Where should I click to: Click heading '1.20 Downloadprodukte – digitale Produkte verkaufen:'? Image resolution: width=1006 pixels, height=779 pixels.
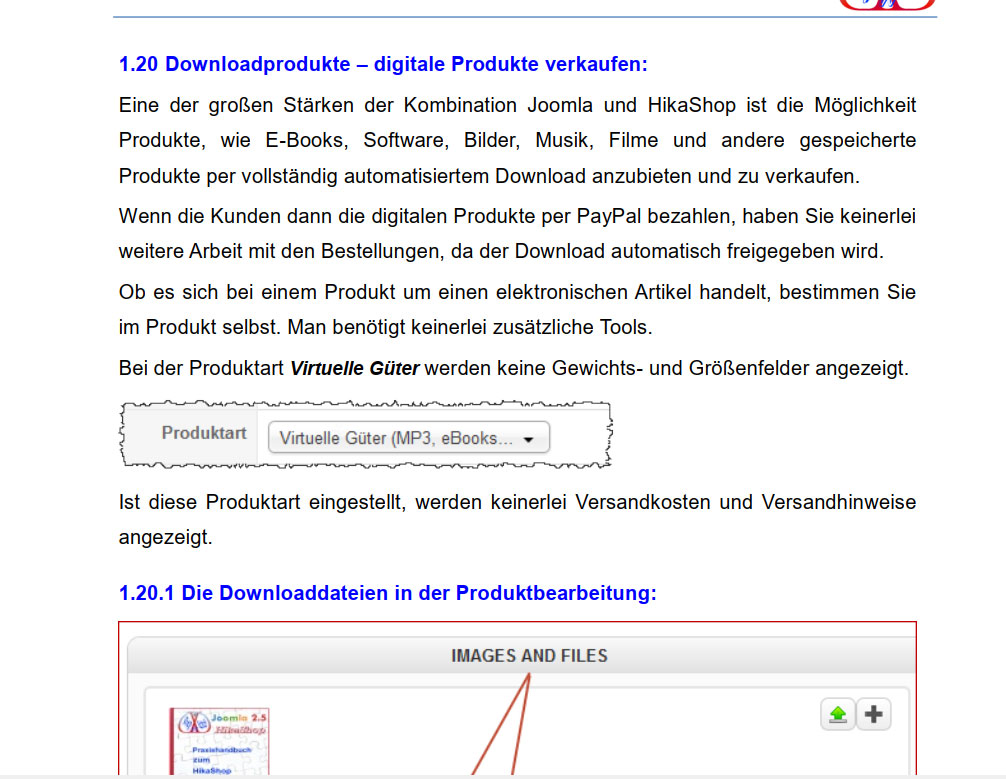(x=383, y=64)
